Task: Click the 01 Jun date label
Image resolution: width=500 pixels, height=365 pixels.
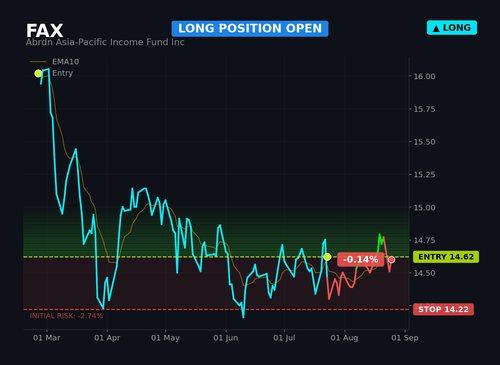Action: pos(226,338)
